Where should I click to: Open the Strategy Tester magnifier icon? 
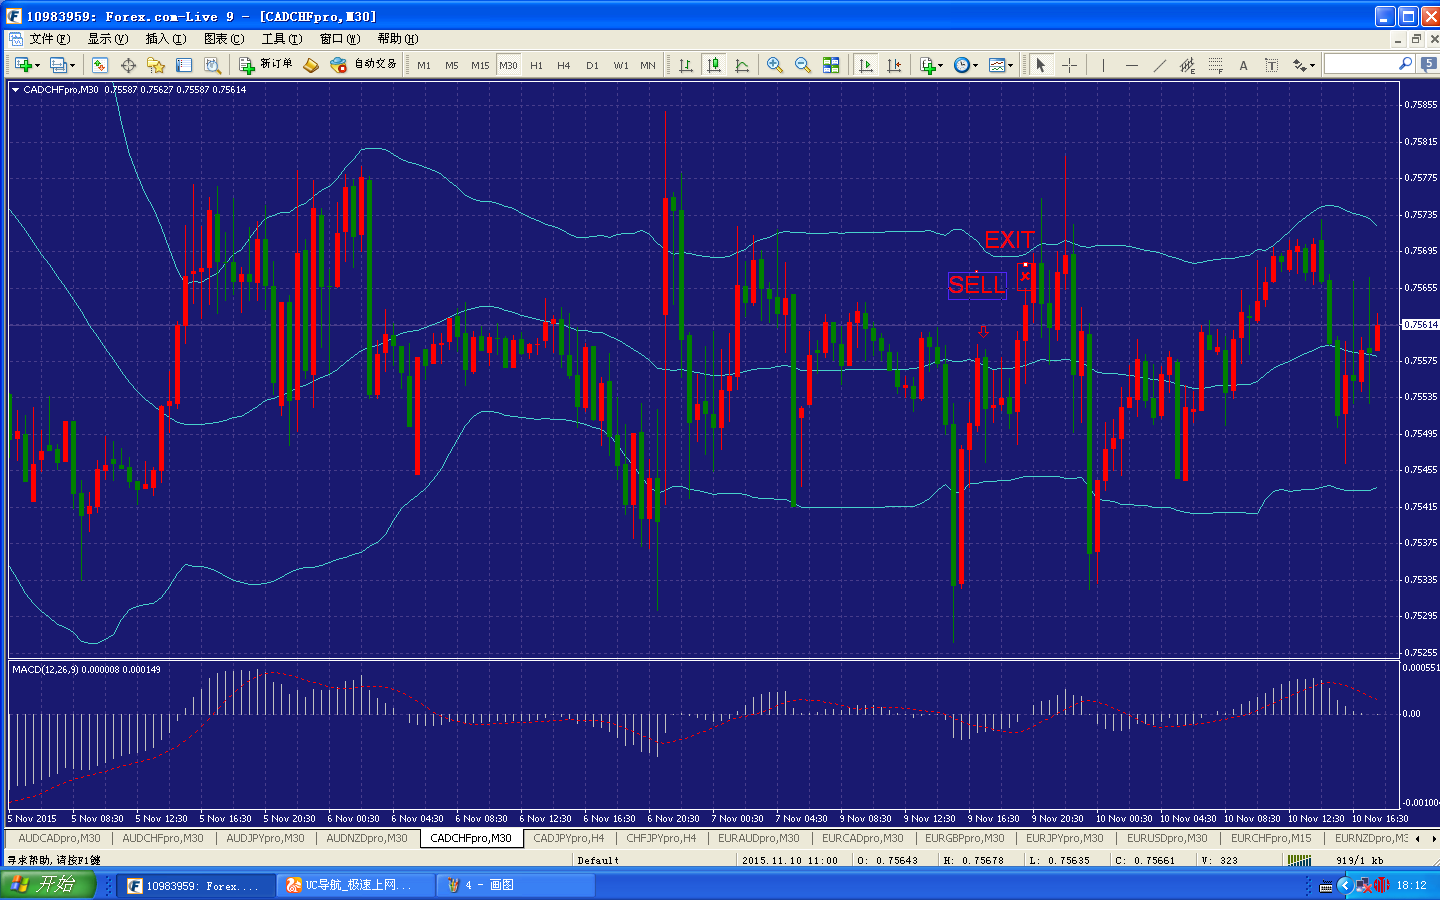pyautogui.click(x=212, y=65)
